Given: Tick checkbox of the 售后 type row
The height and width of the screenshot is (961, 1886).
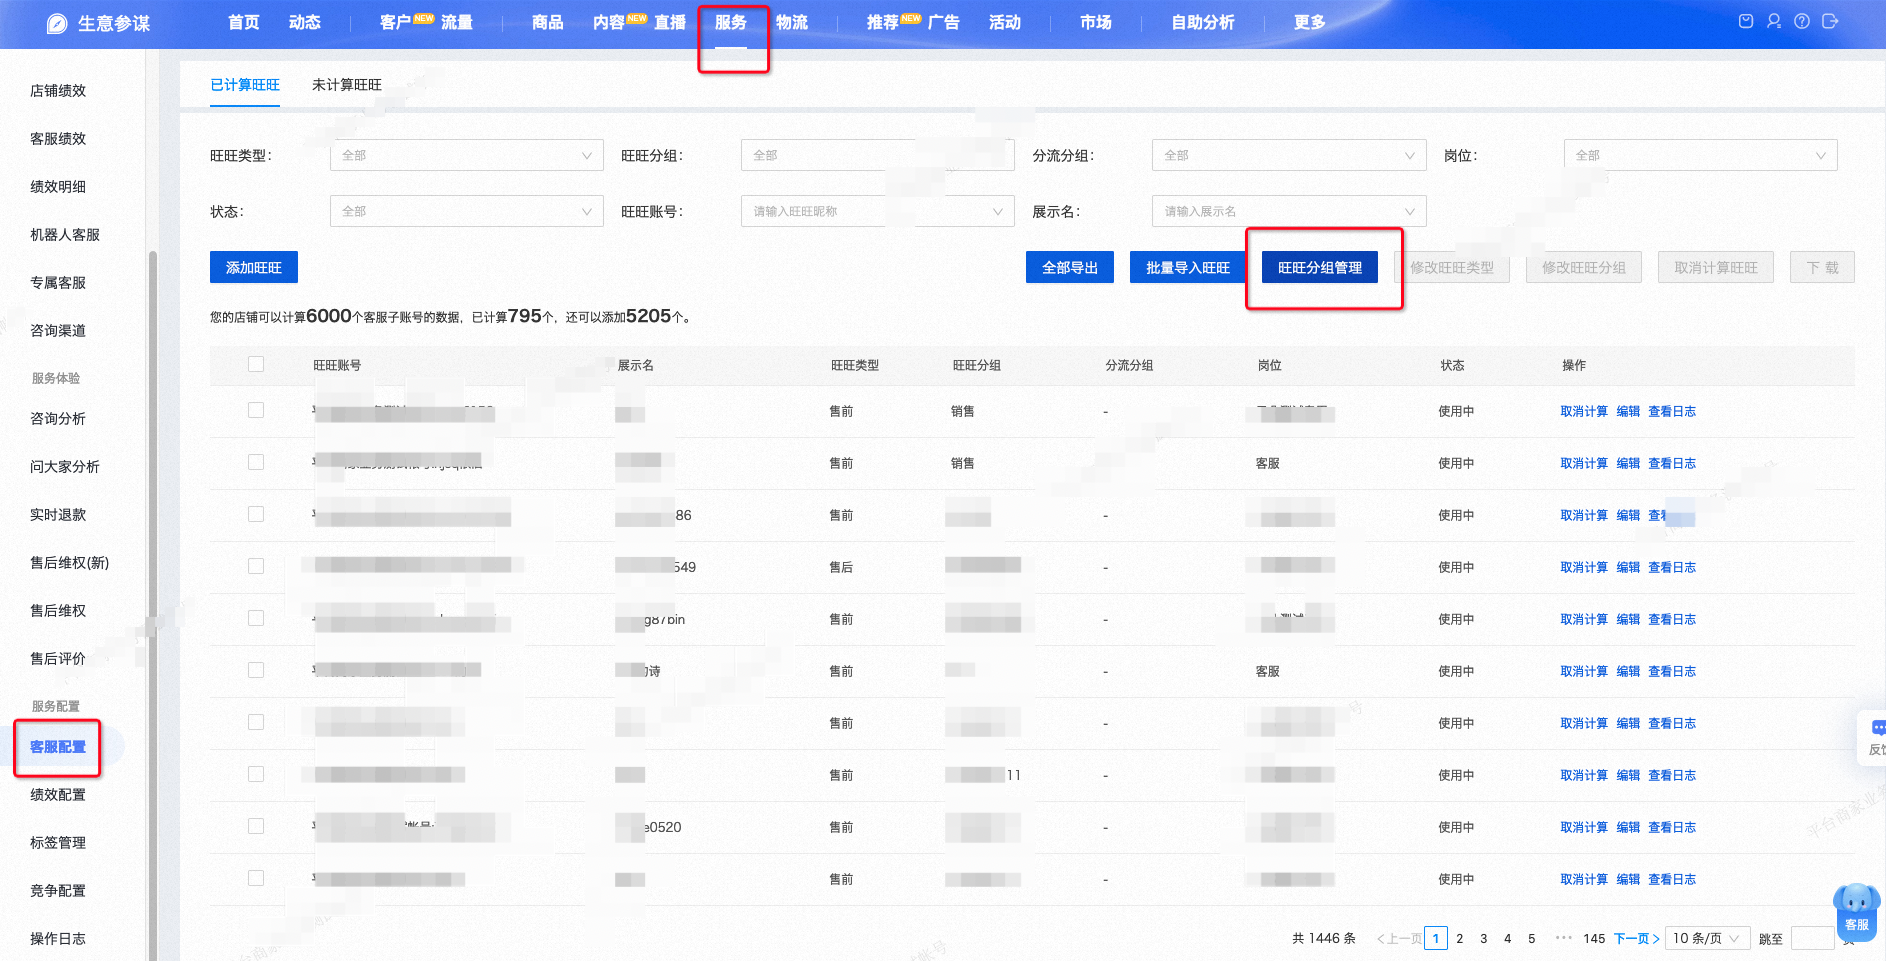Looking at the screenshot, I should pyautogui.click(x=256, y=566).
